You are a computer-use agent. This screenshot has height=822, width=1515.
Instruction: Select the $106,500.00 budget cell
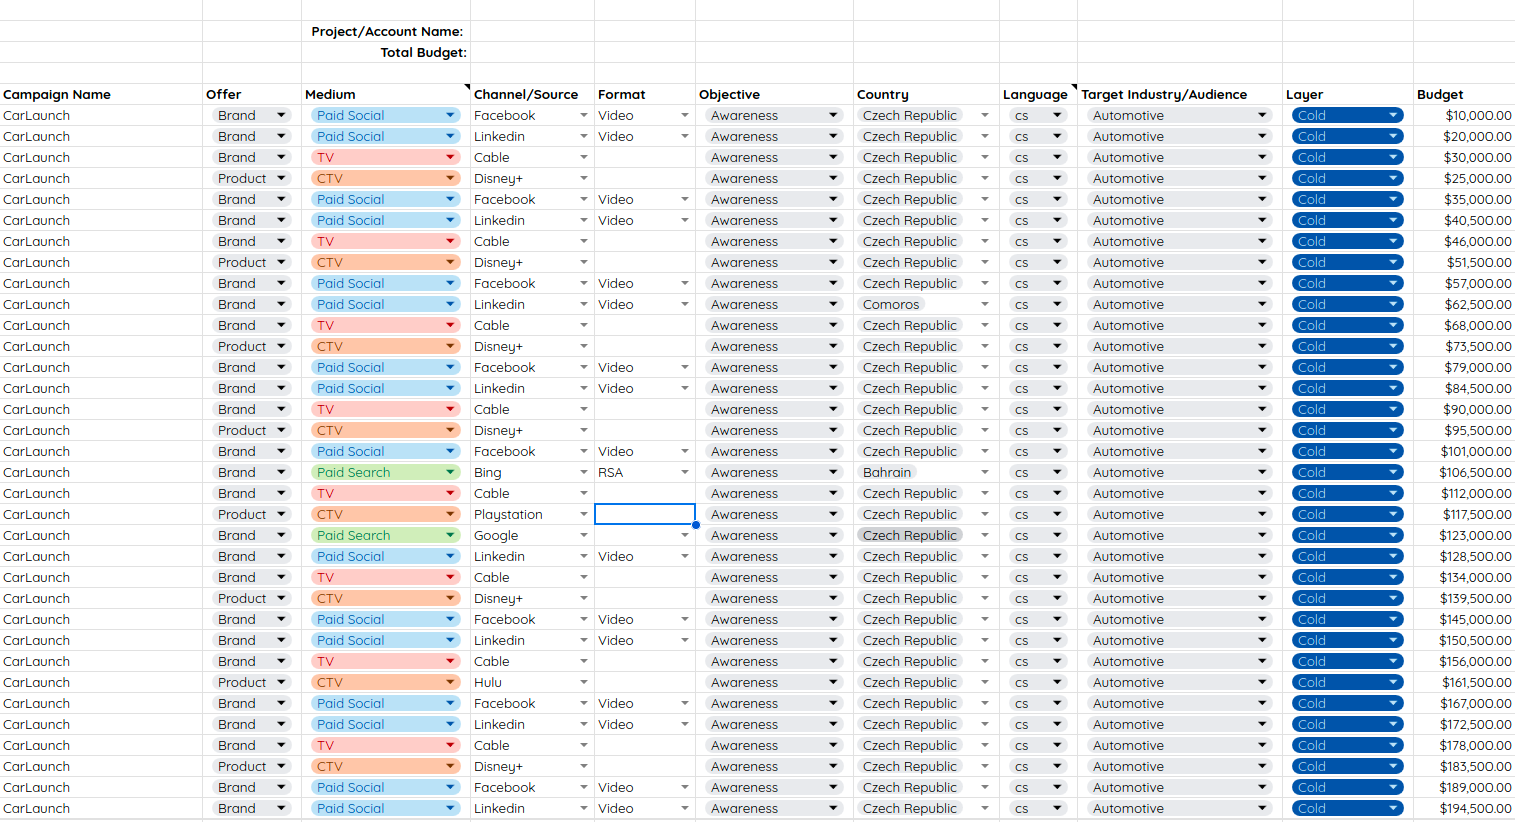tap(1464, 472)
